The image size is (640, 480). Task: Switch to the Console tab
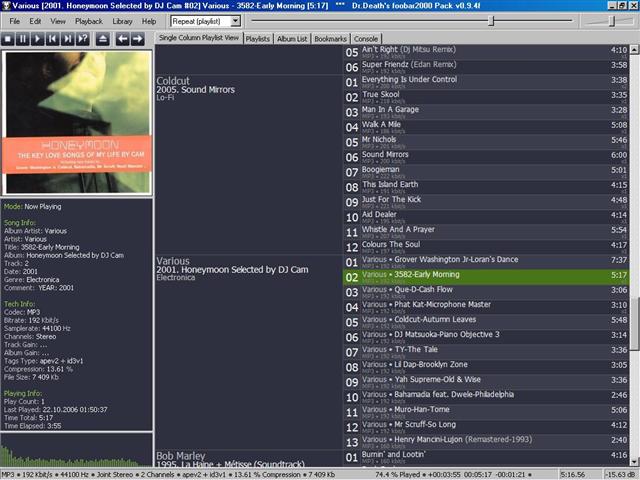pos(366,39)
